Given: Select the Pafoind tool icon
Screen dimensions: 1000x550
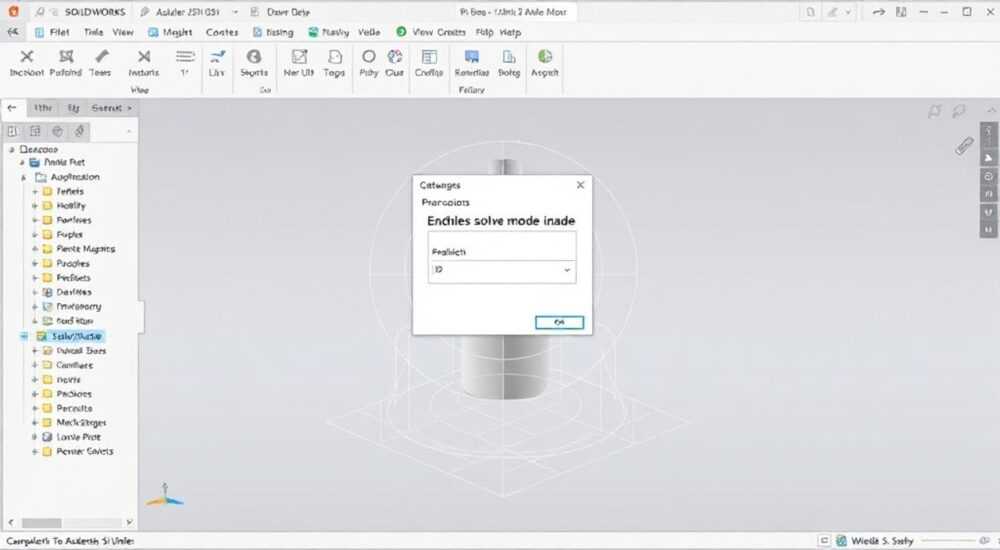Looking at the screenshot, I should (66, 57).
